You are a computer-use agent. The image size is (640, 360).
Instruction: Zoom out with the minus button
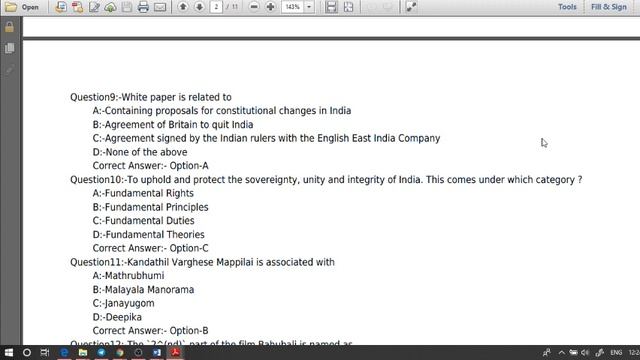[x=254, y=7]
